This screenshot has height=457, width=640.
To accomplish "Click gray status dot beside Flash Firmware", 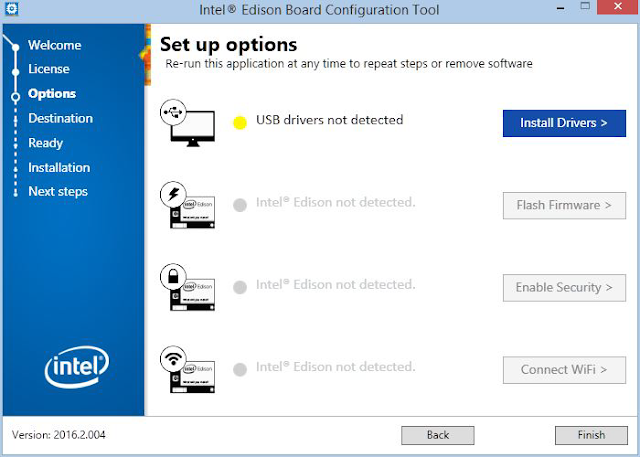I will click(240, 205).
